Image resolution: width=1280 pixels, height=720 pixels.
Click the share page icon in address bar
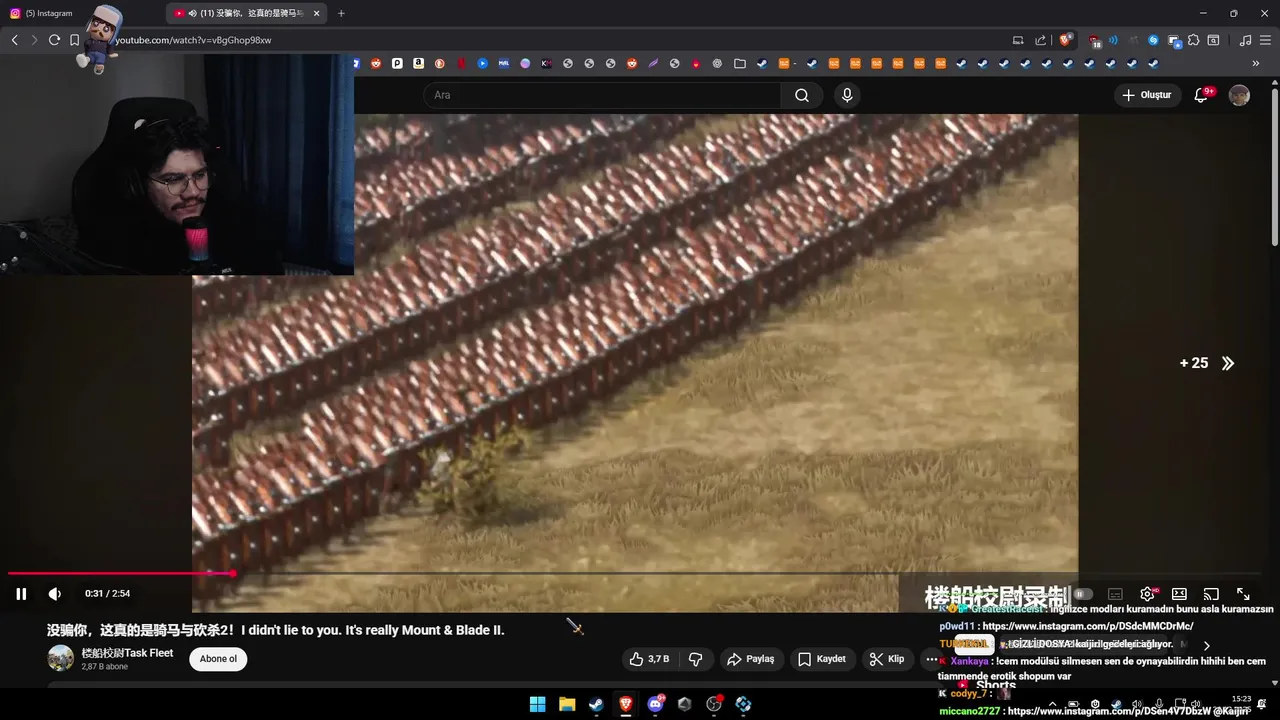pyautogui.click(x=1040, y=40)
